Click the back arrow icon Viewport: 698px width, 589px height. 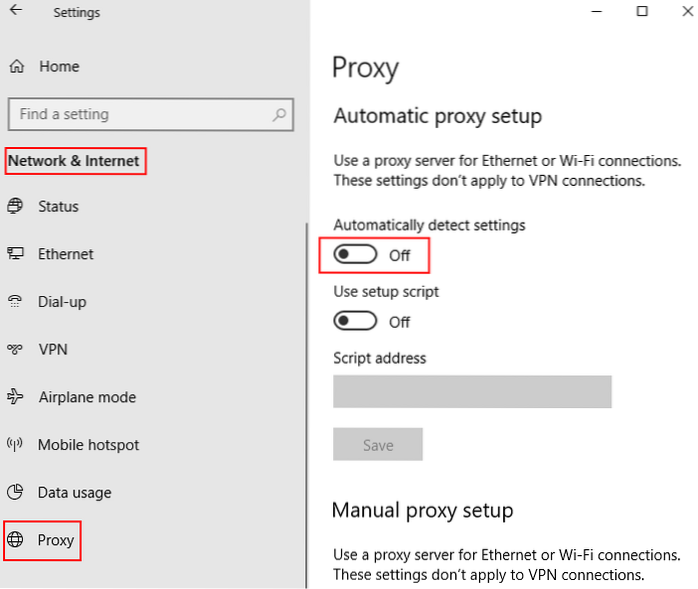tap(16, 12)
